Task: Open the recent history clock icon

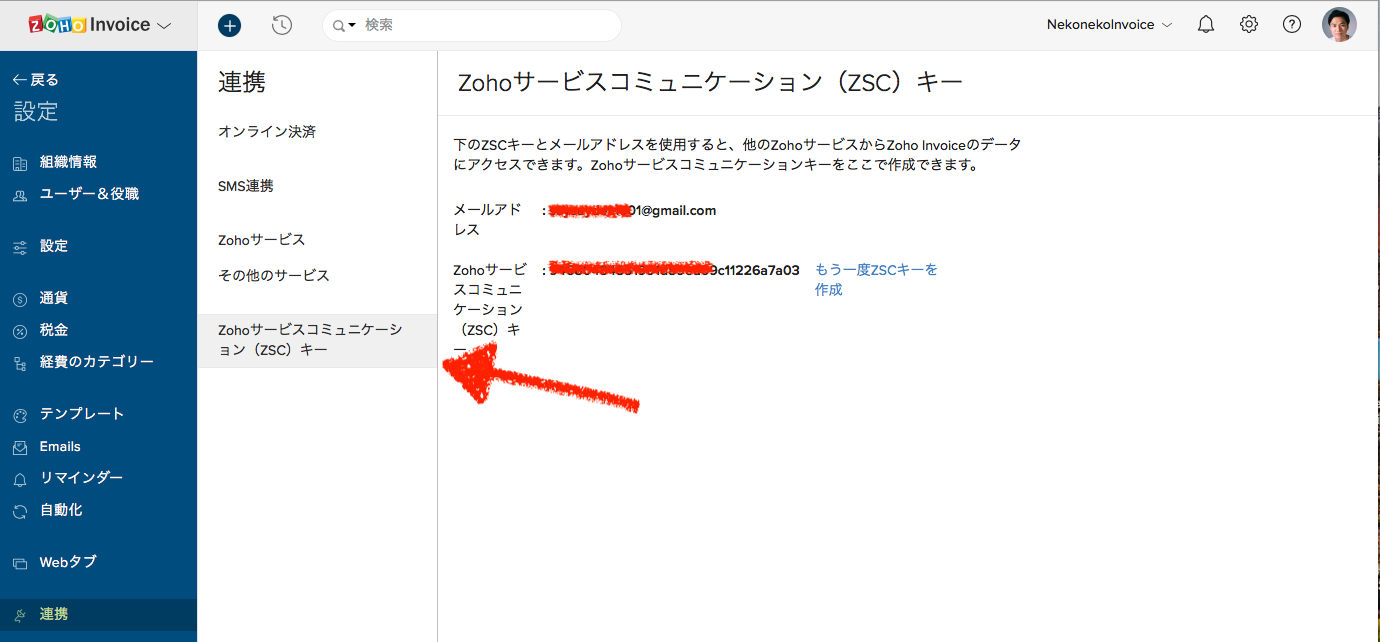Action: [282, 25]
